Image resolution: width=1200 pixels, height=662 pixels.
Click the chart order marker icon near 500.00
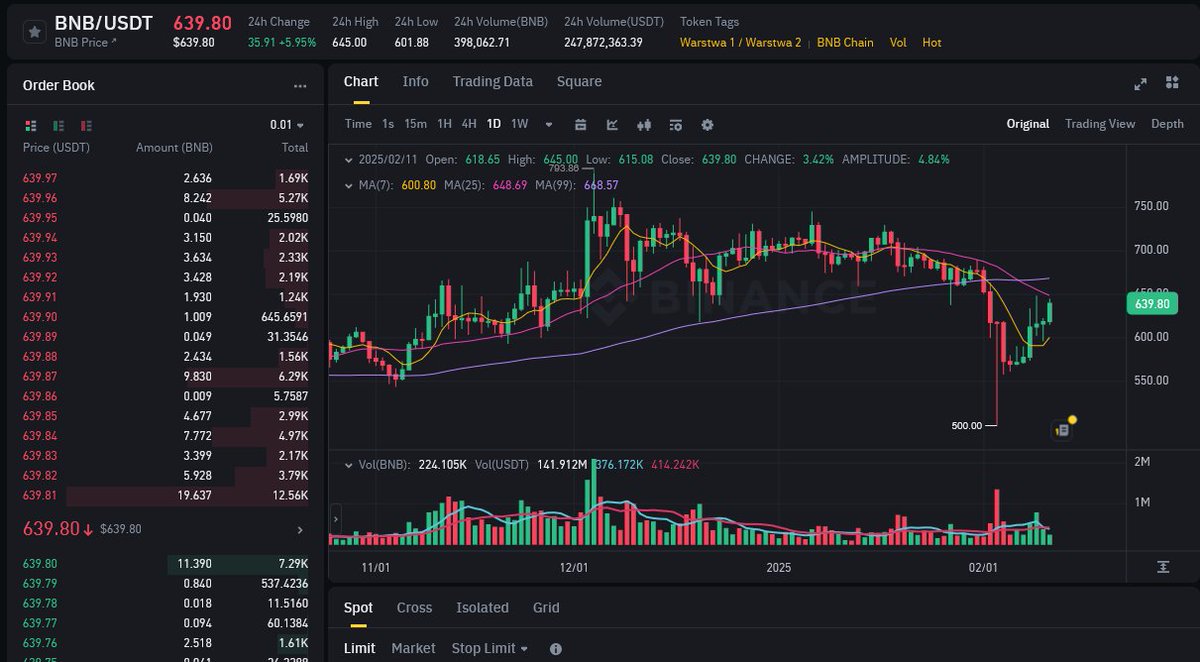click(1062, 430)
